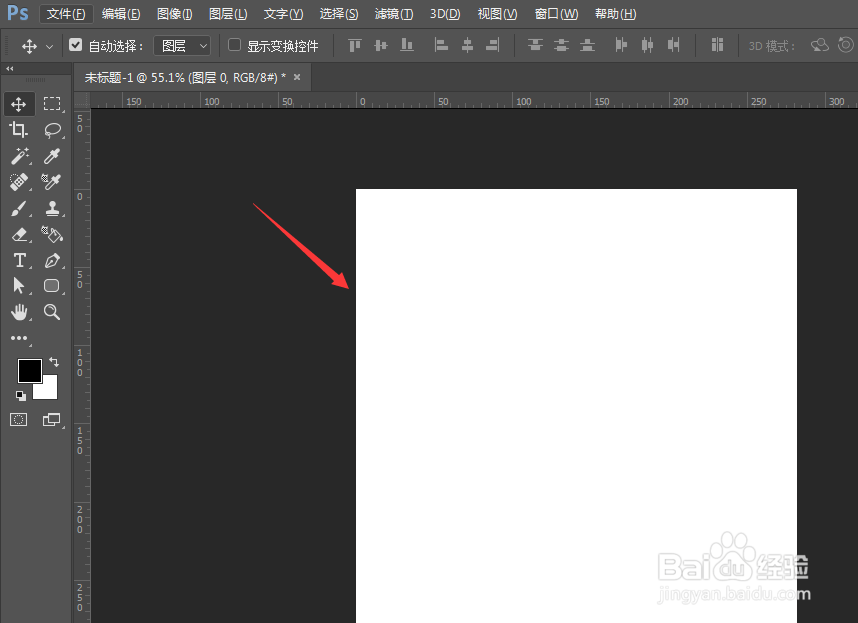Click distribute bottom edges button
858x623 pixels.
pyautogui.click(x=587, y=45)
